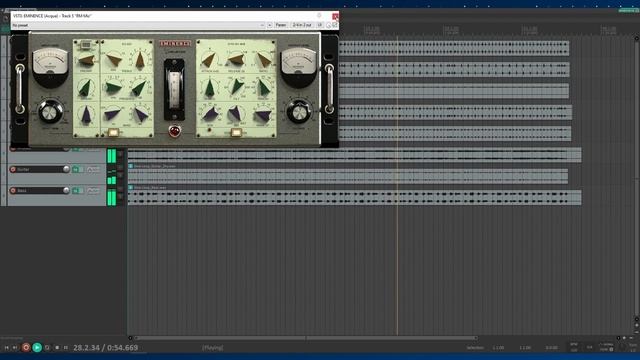Open the '2/4 in 2 out' routing button
This screenshot has height=360, width=640.
click(302, 25)
